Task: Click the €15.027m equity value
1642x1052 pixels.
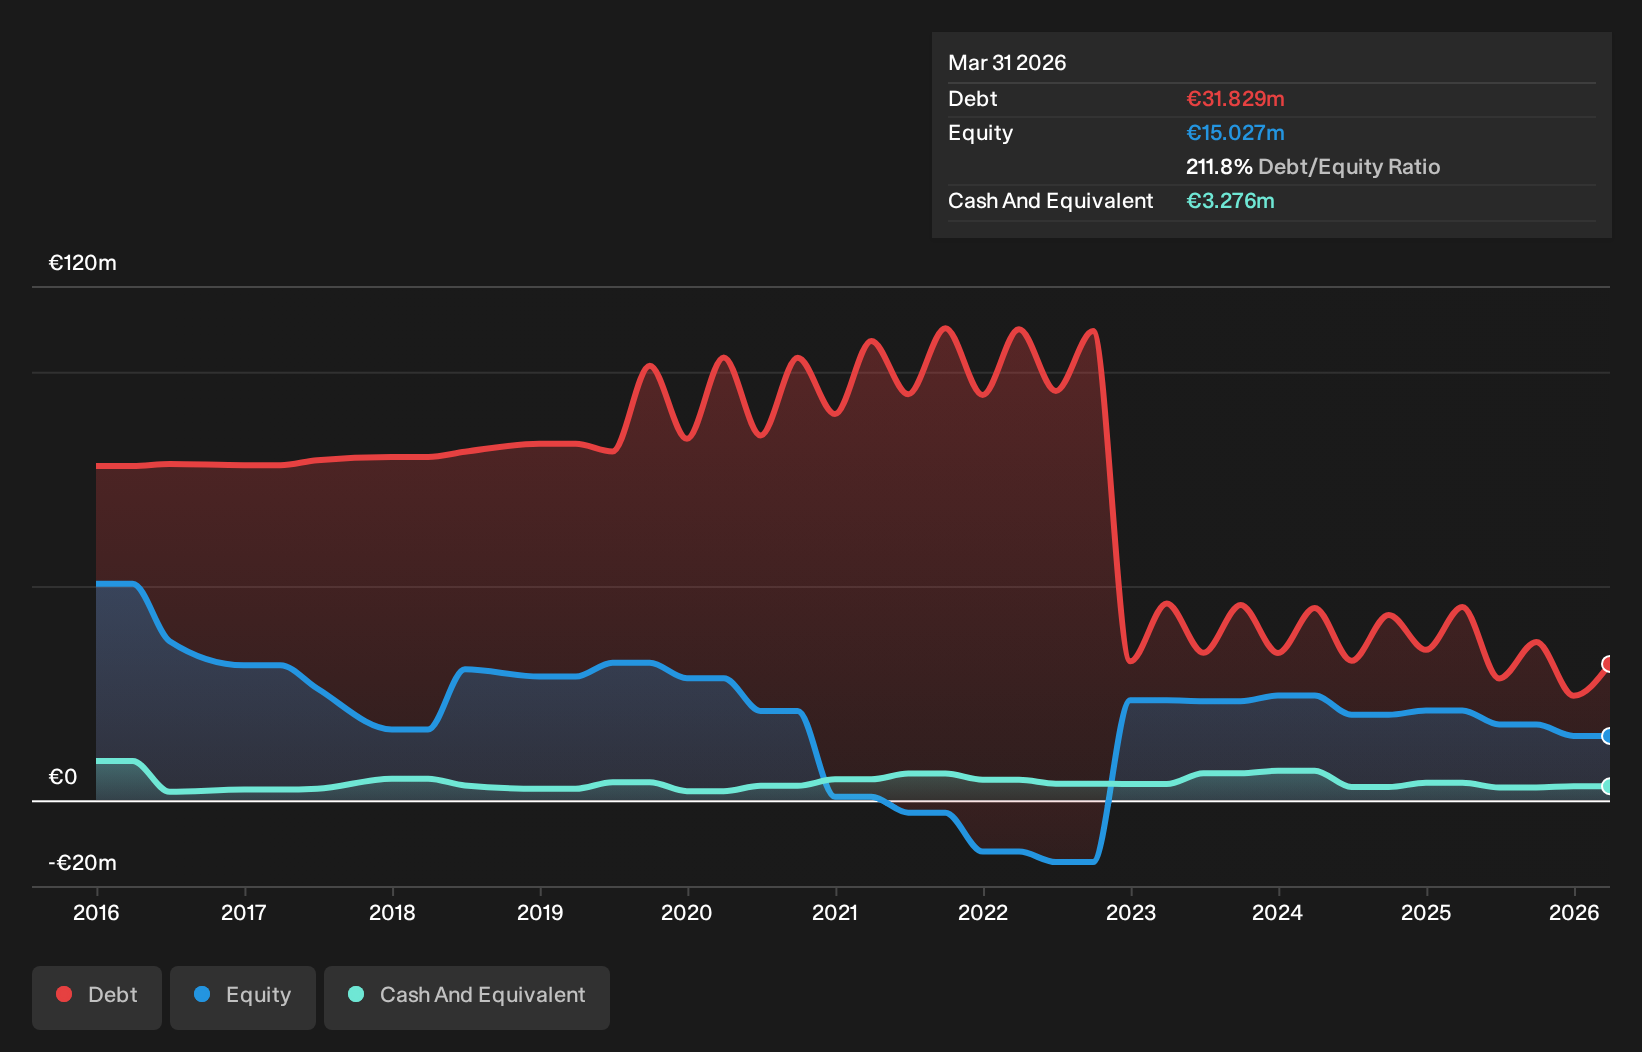Action: [1235, 133]
